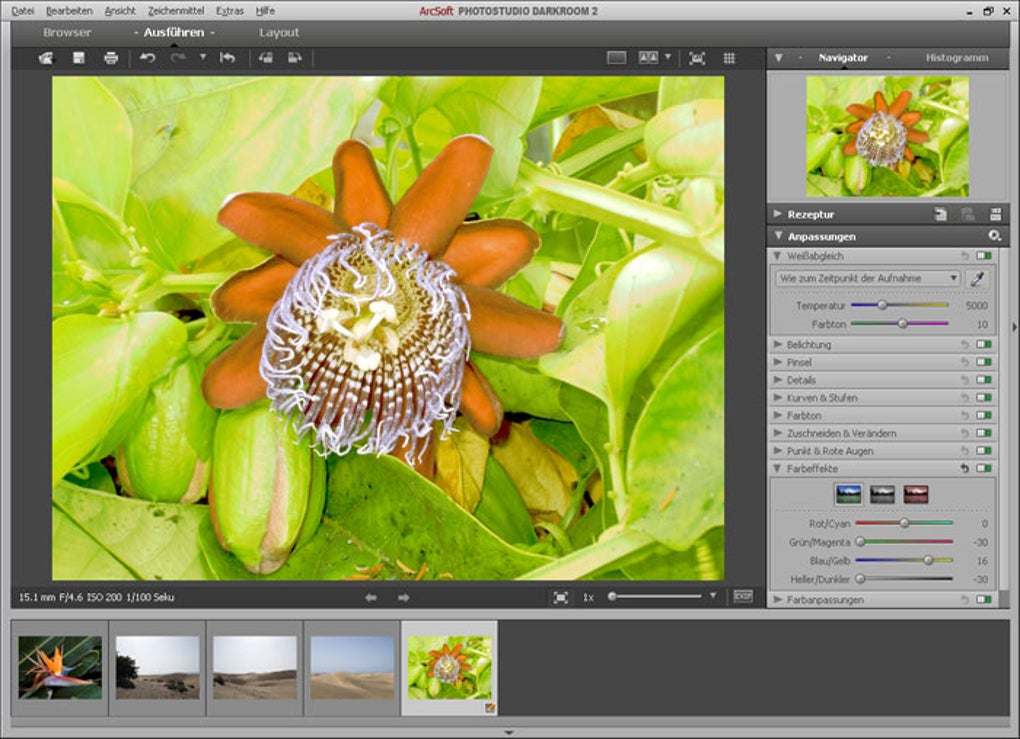Screen dimensions: 1020x739
Task: Show the grid overlay icon
Action: coord(729,58)
